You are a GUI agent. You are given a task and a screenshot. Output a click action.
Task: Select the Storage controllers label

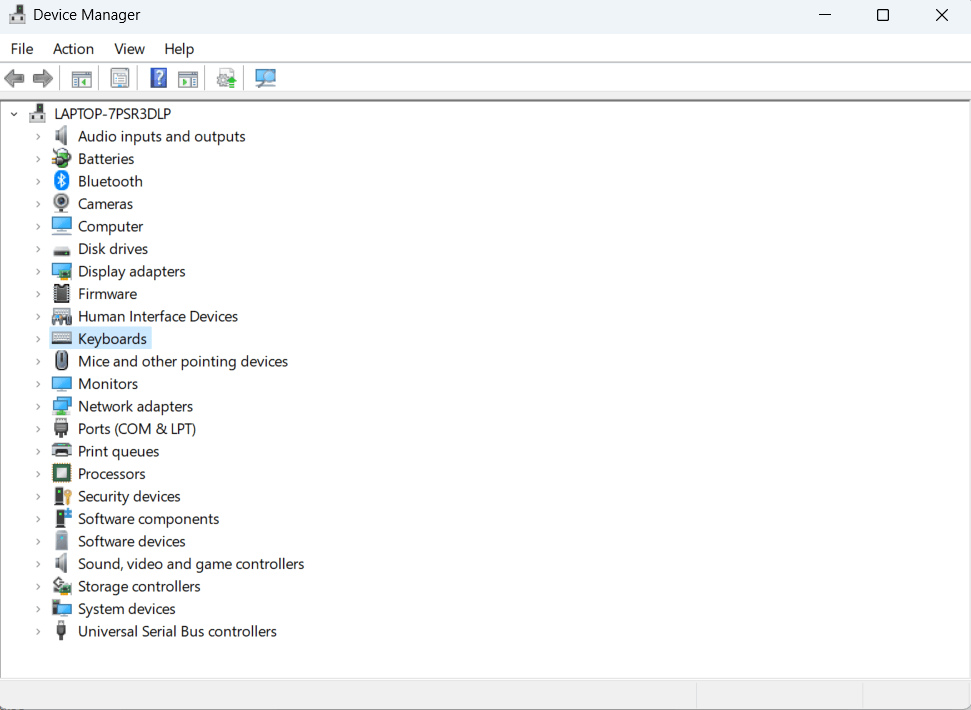pos(139,586)
